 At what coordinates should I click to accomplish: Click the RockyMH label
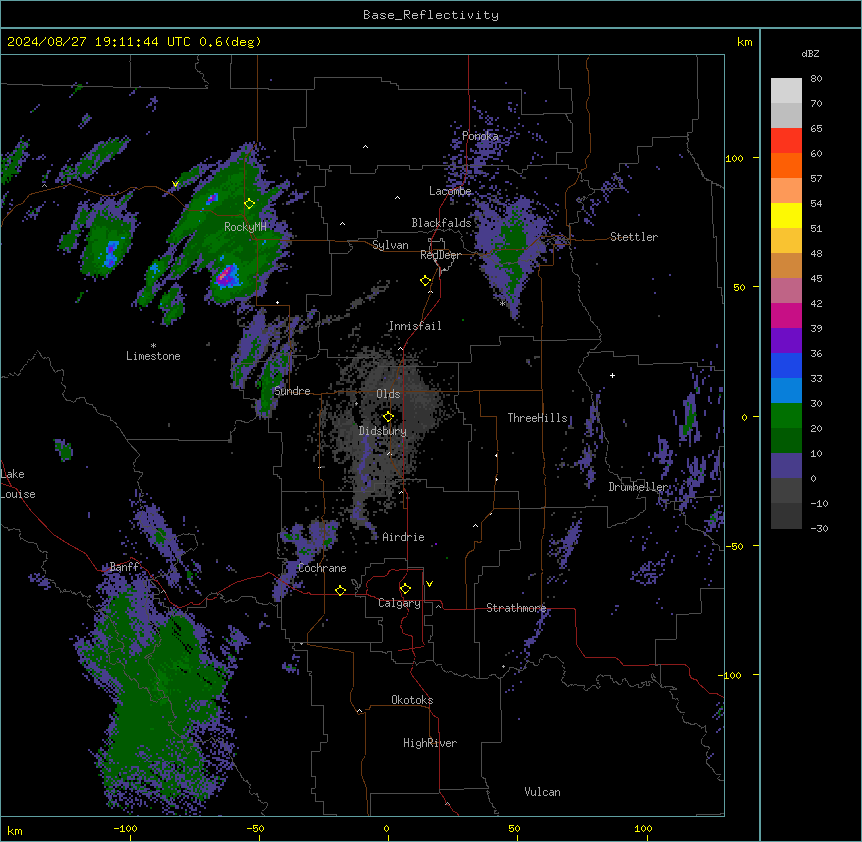point(245,227)
